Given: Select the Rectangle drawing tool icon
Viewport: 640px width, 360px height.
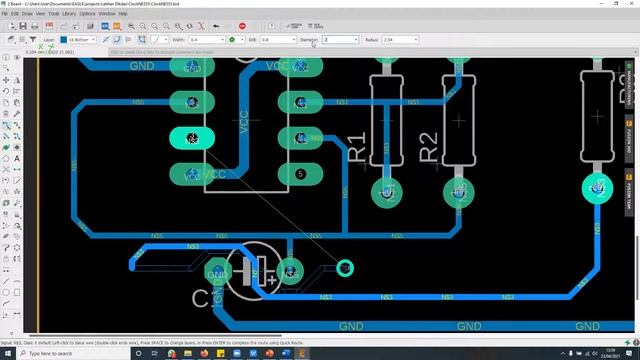Looking at the screenshot, I should coord(17,292).
